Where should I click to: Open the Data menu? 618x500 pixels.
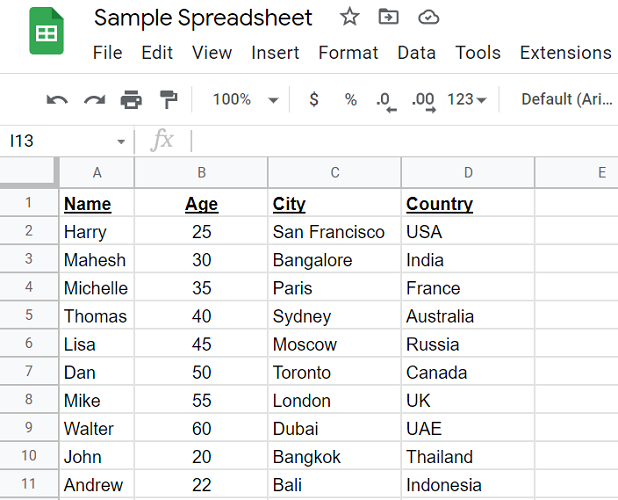[x=416, y=53]
